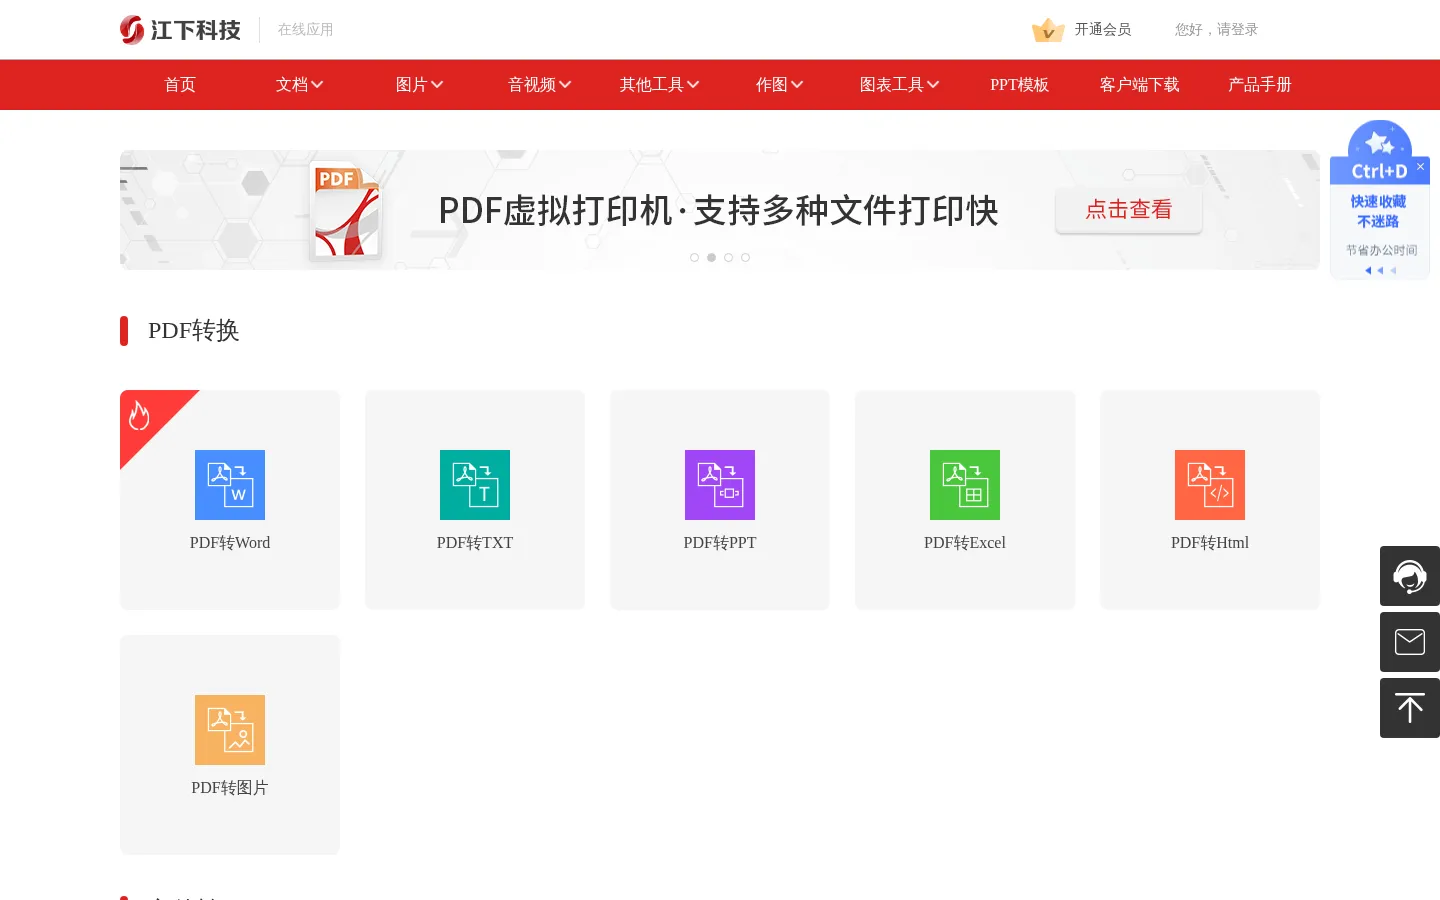Screen dimensions: 1440x900
Task: Open the PDF转TXT converter icon
Action: (x=475, y=485)
